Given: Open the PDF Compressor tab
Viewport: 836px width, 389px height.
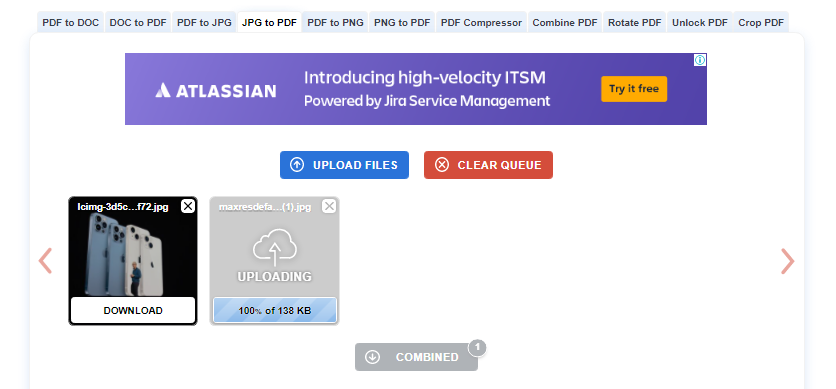Looking at the screenshot, I should coord(481,22).
